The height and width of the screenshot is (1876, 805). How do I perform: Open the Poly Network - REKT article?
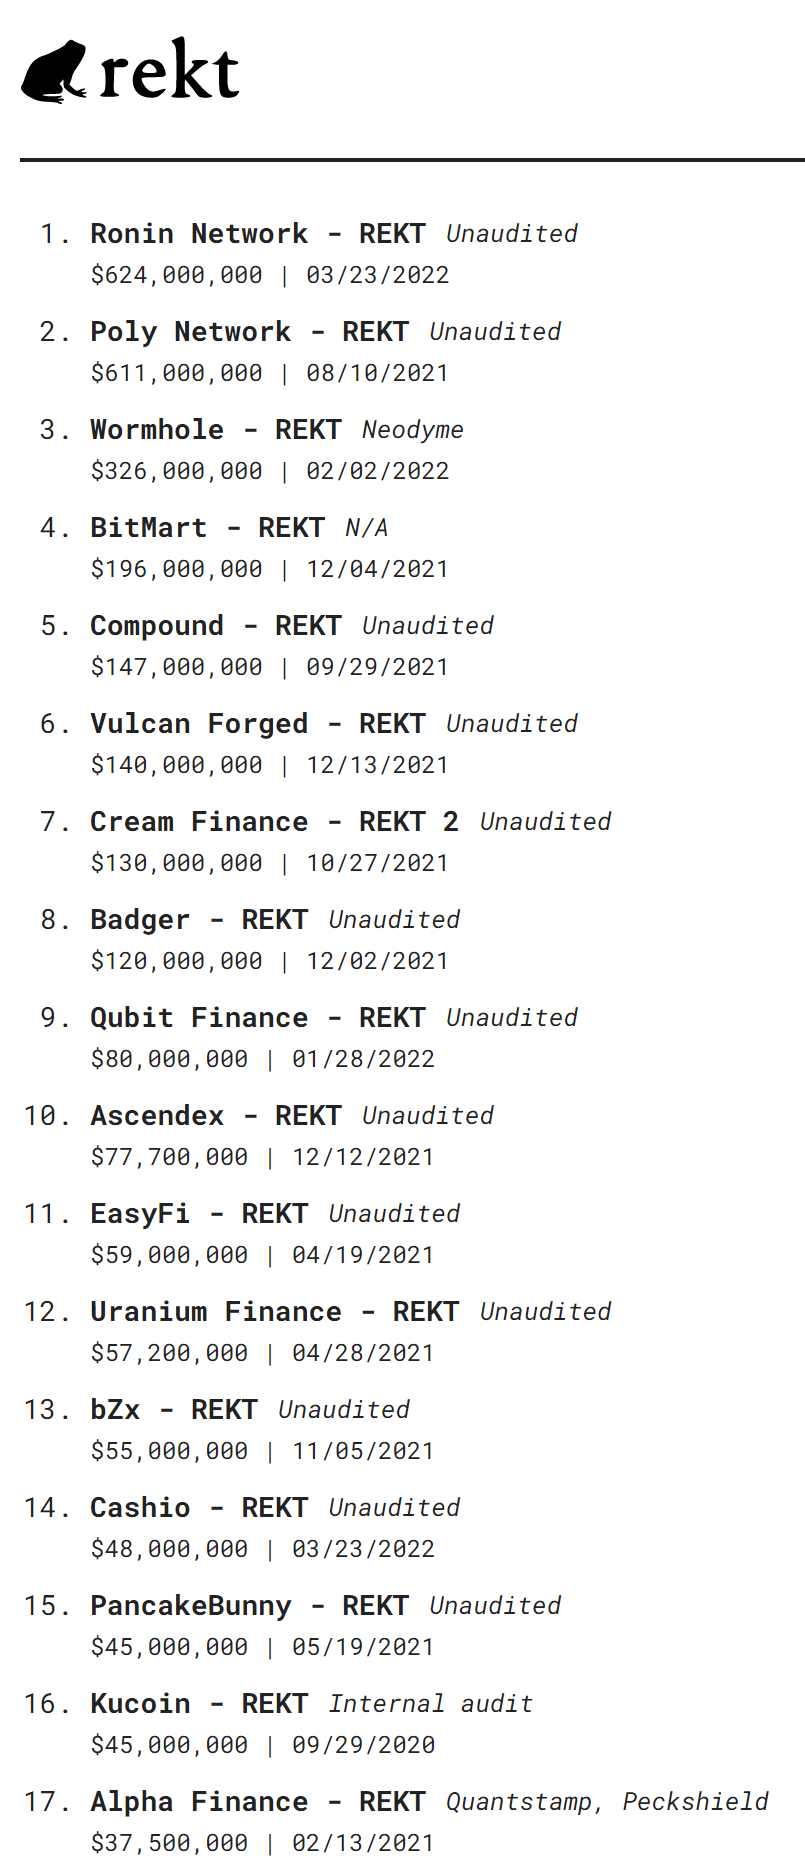point(249,331)
